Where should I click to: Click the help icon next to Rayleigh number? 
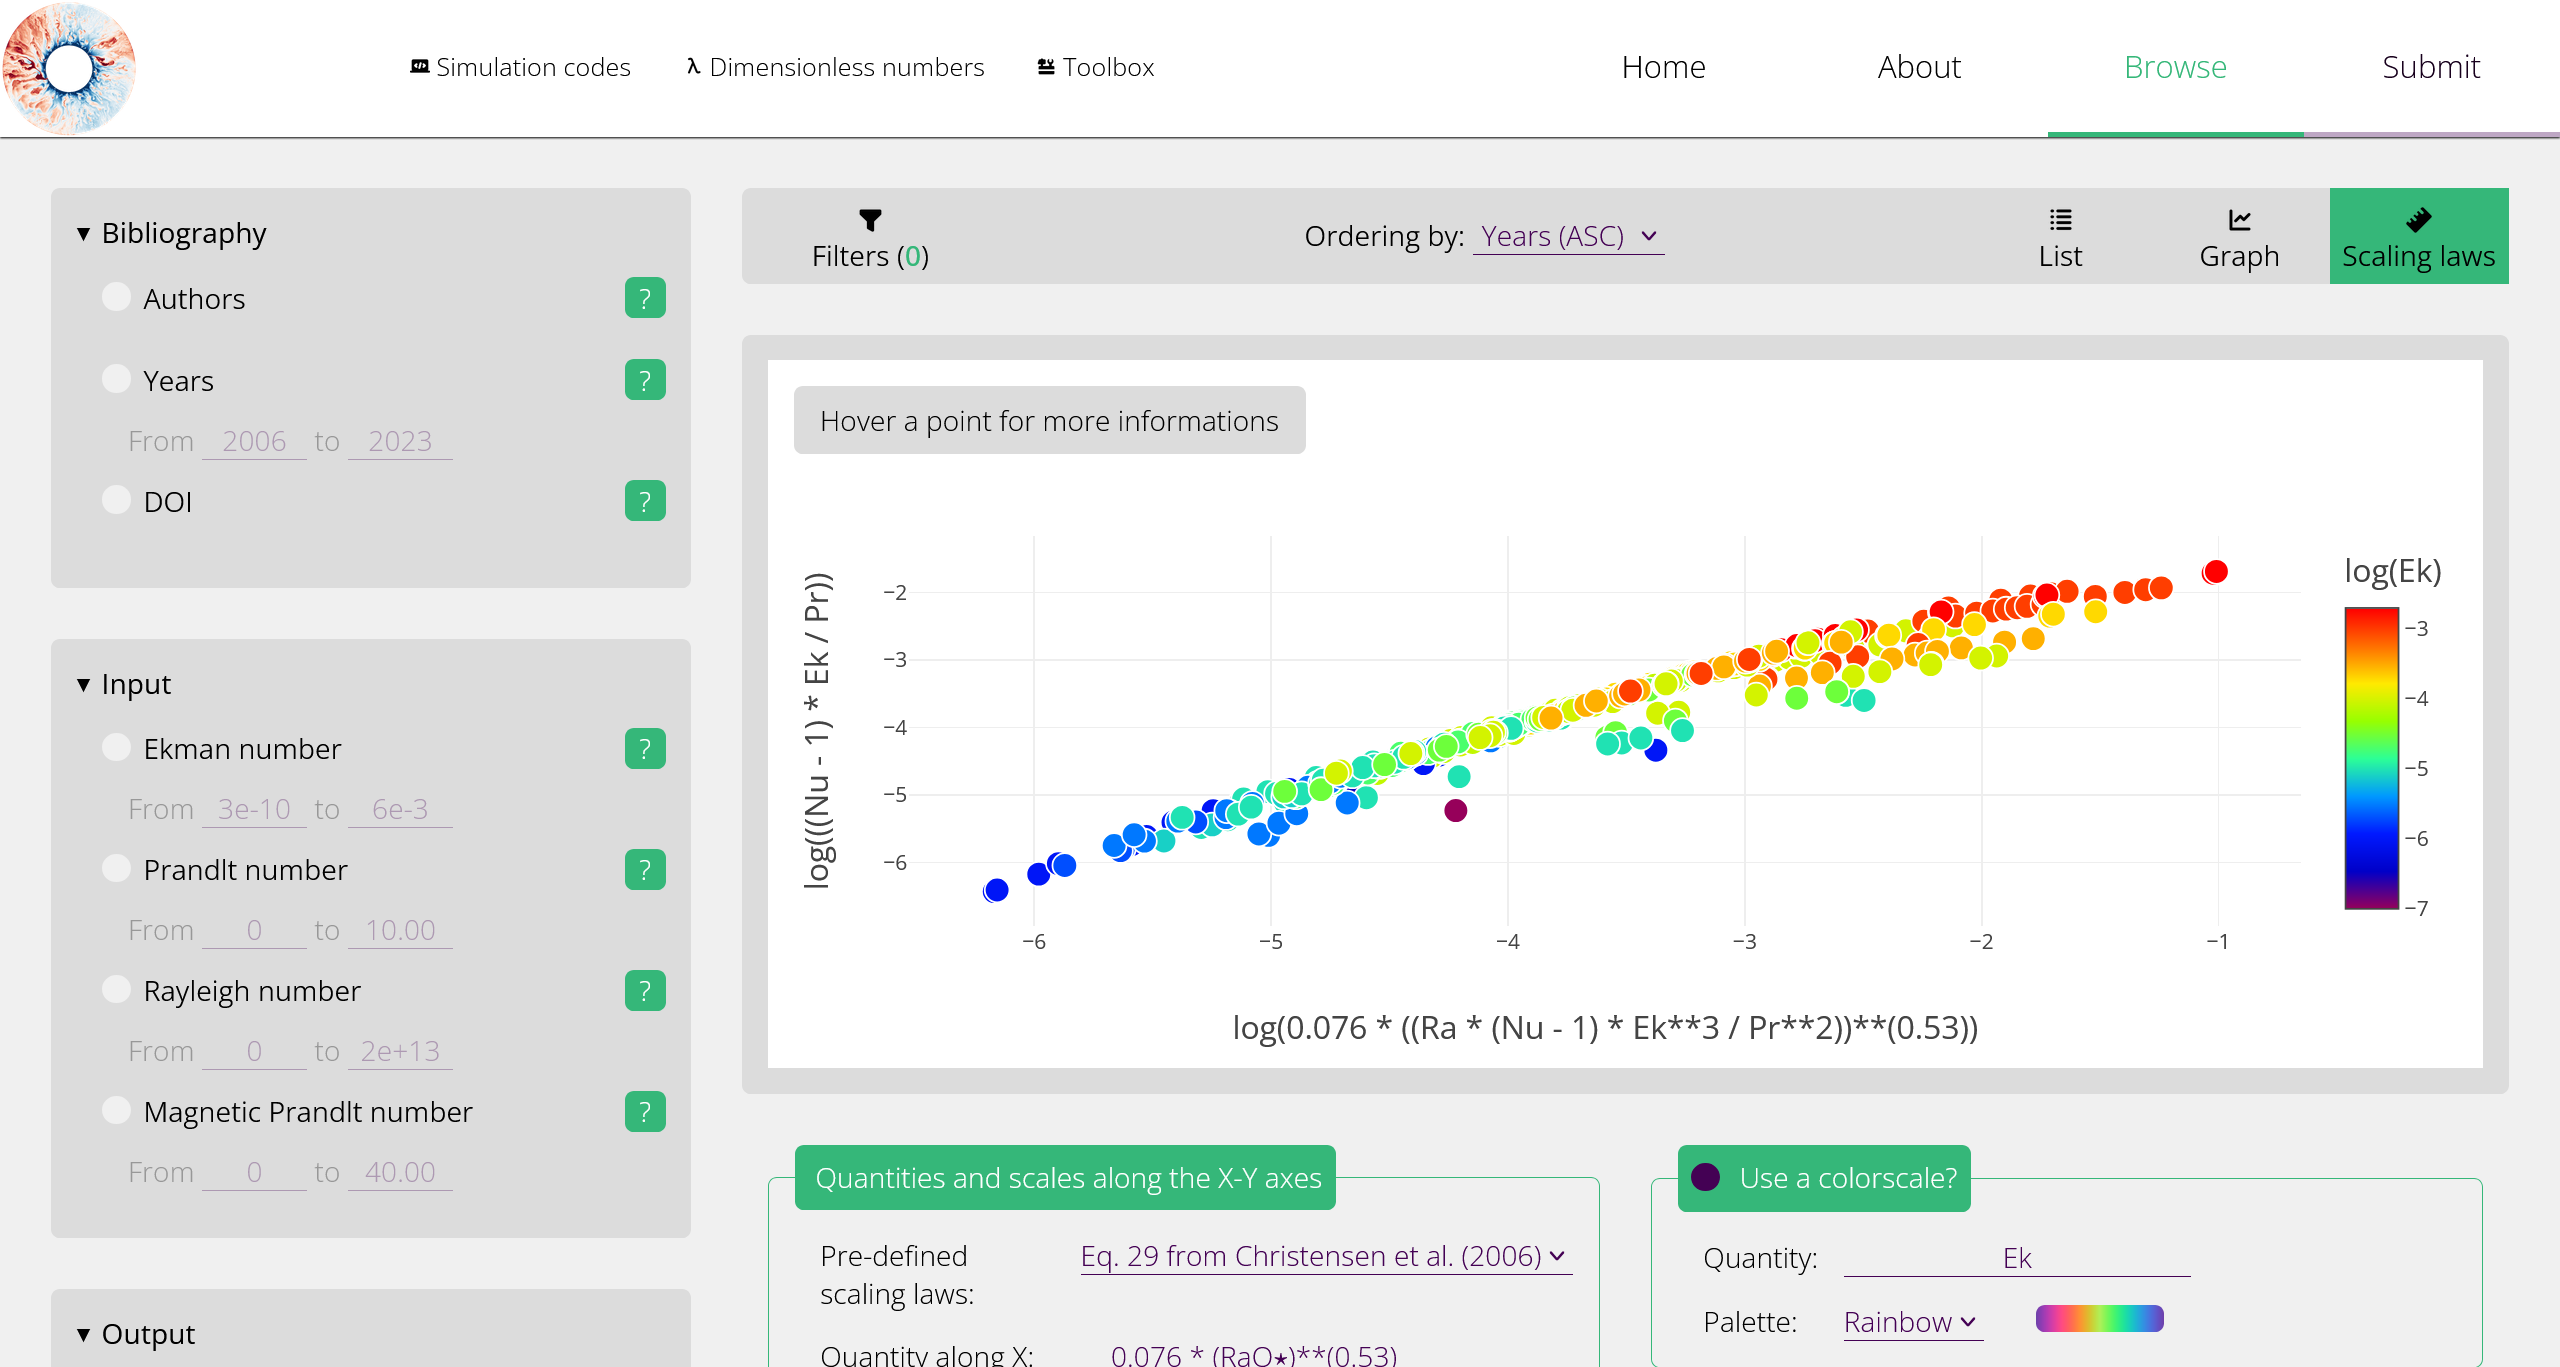point(645,991)
